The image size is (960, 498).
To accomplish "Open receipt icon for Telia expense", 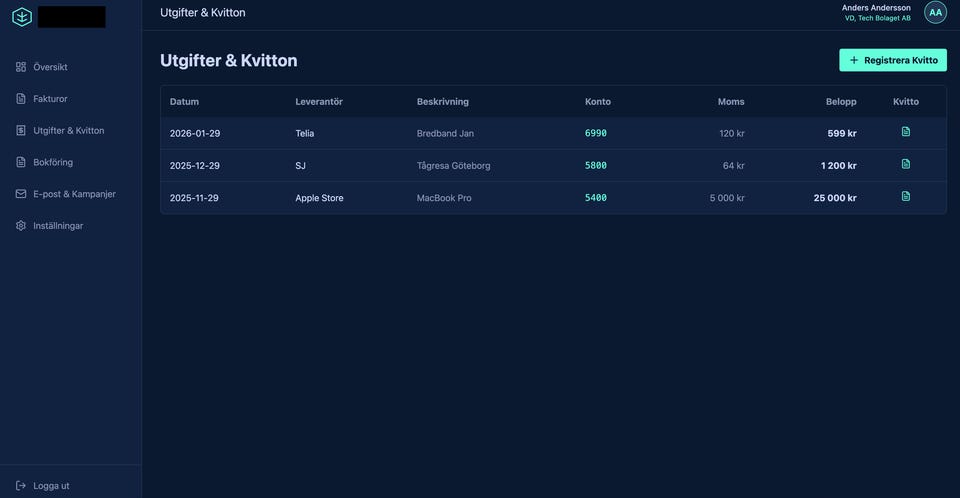I will [x=906, y=132].
